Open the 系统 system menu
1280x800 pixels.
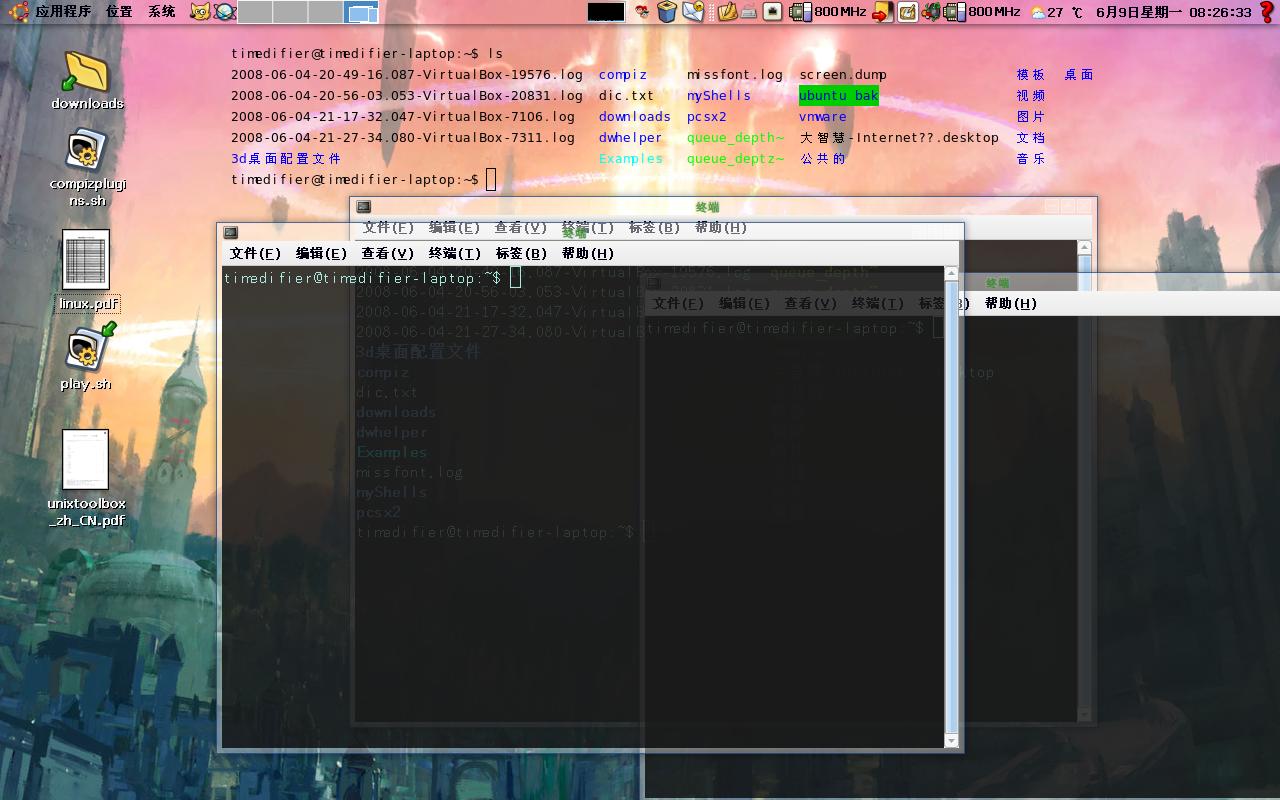161,12
